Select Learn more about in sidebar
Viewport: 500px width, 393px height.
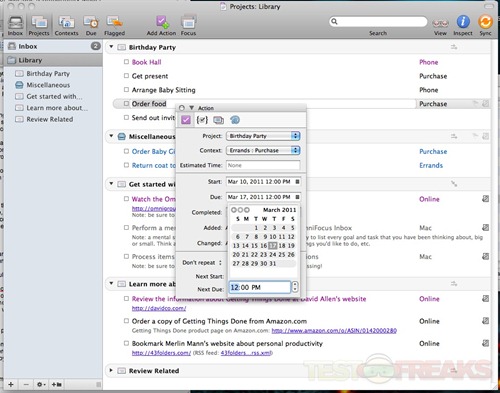(57, 108)
